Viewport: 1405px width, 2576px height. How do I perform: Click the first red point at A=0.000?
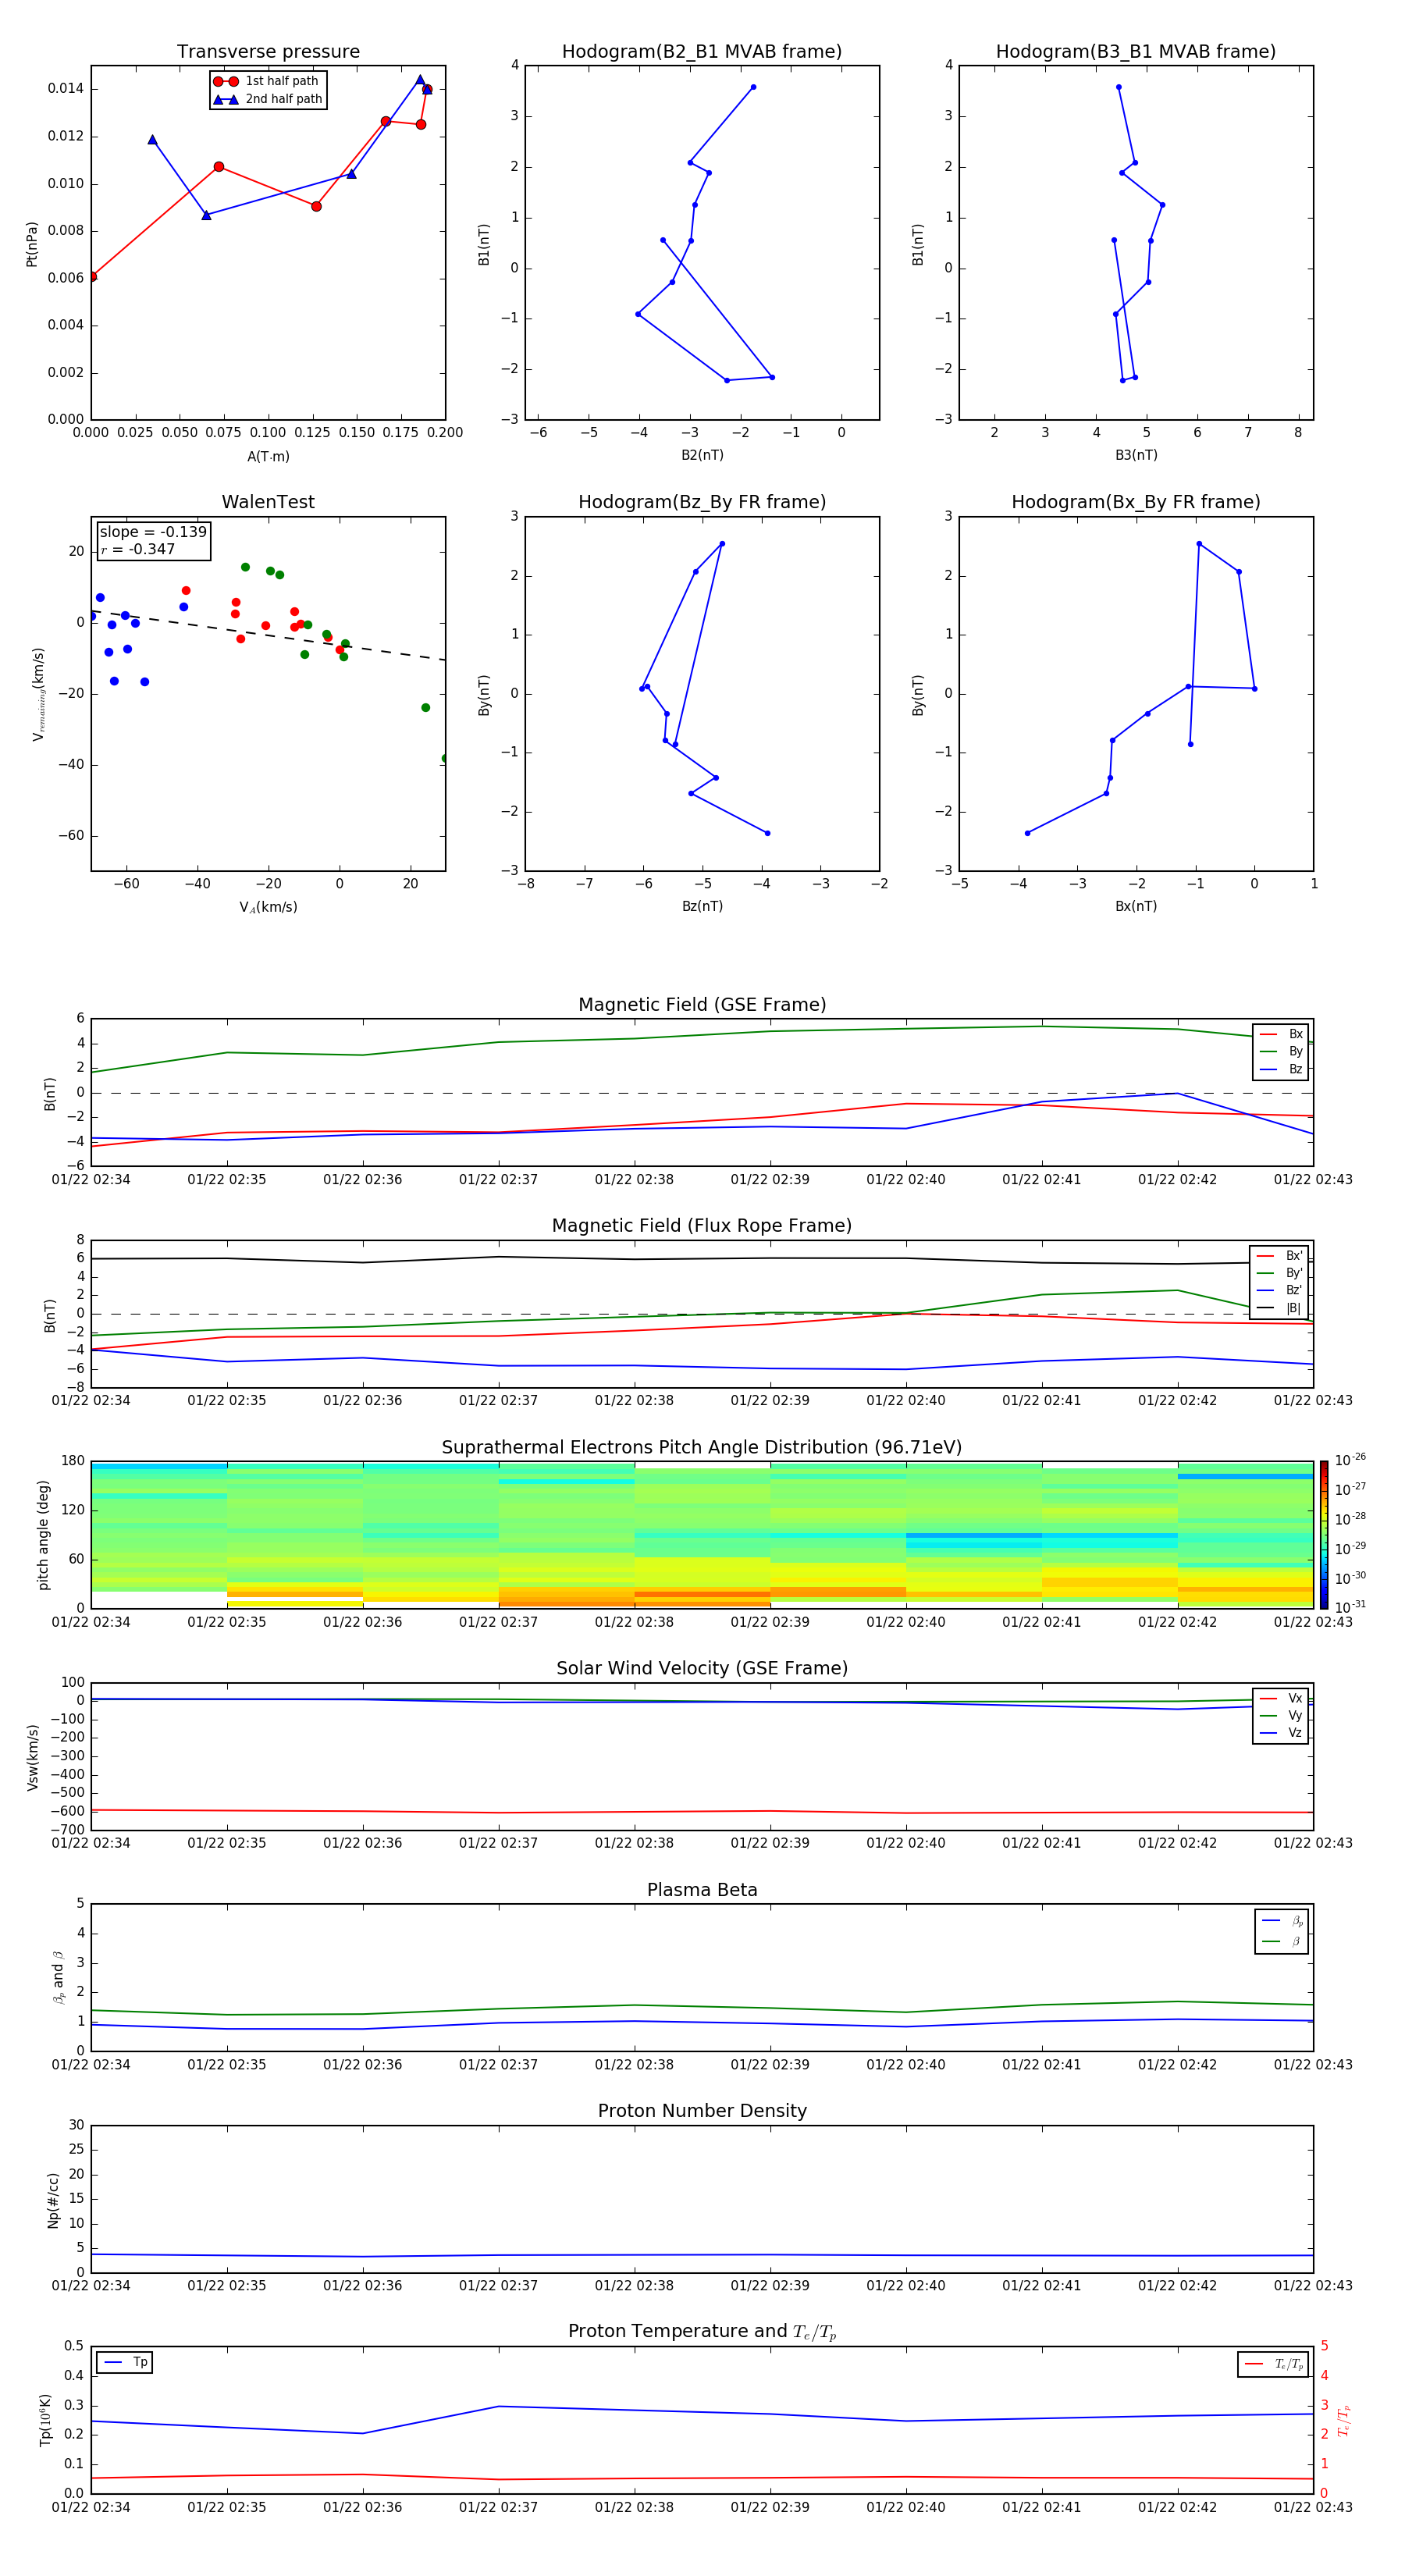[x=92, y=277]
